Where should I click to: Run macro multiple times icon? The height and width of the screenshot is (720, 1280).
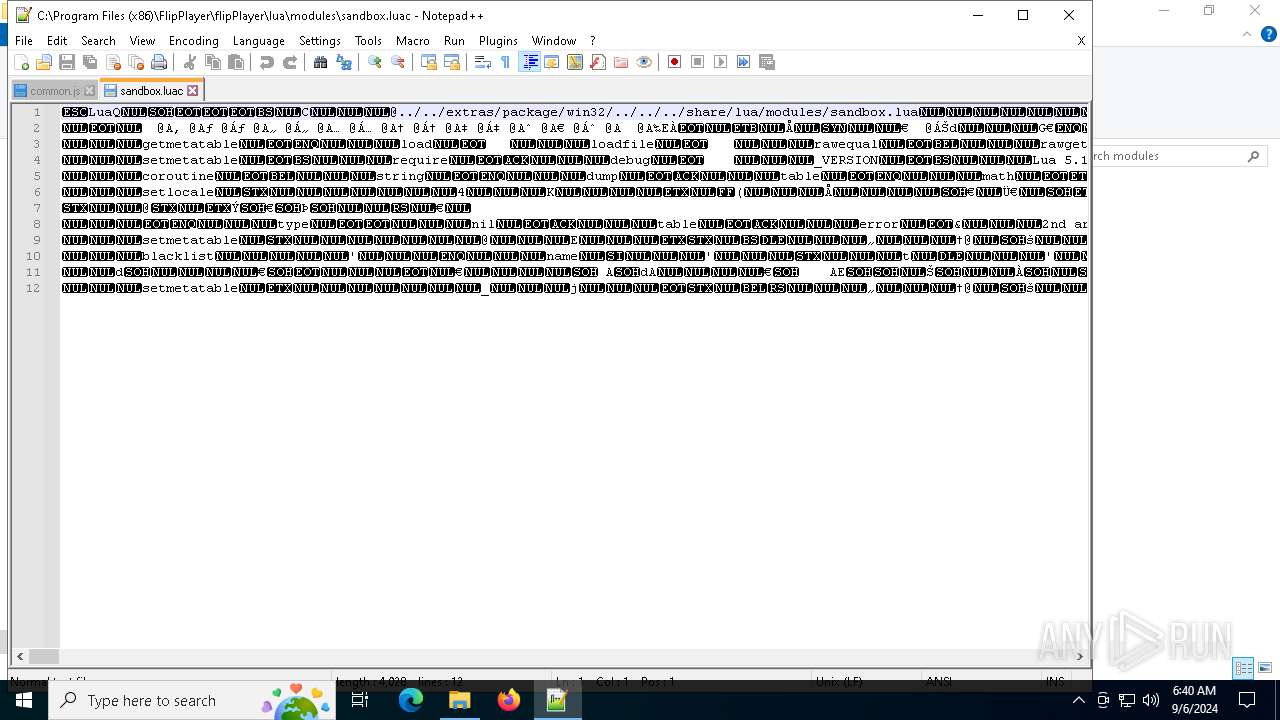pos(743,62)
